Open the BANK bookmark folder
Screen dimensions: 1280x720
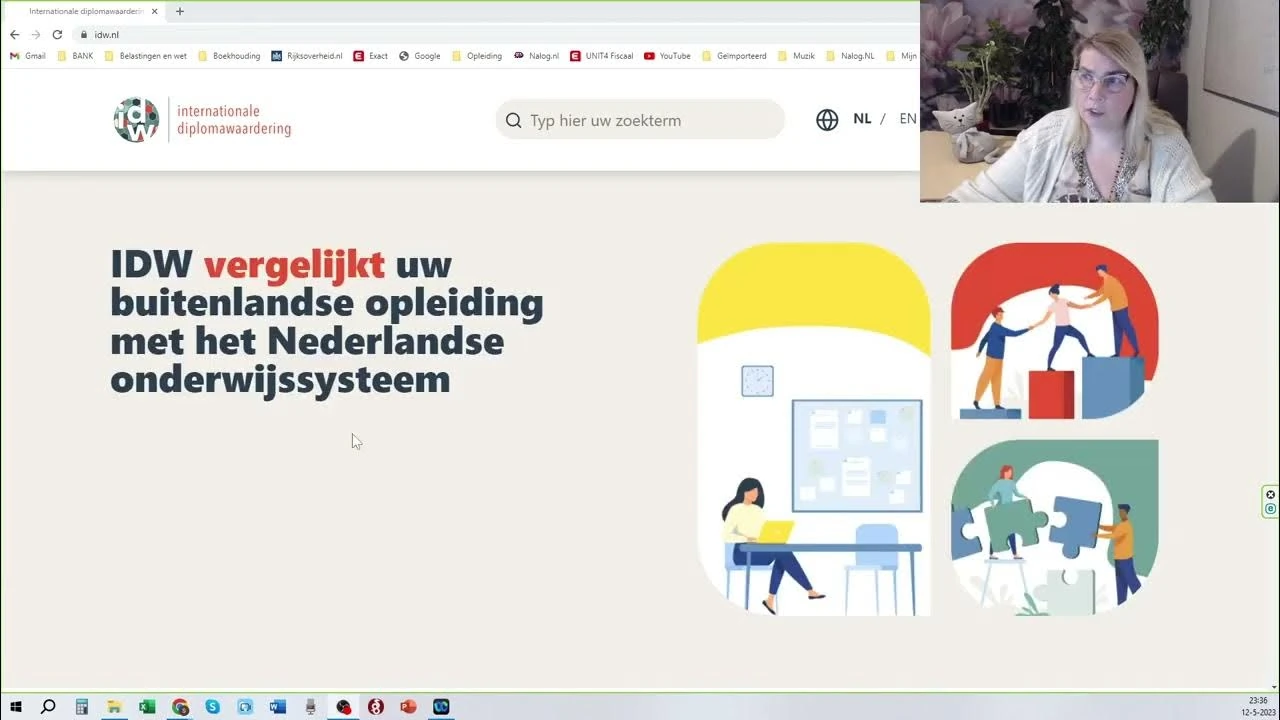point(75,56)
